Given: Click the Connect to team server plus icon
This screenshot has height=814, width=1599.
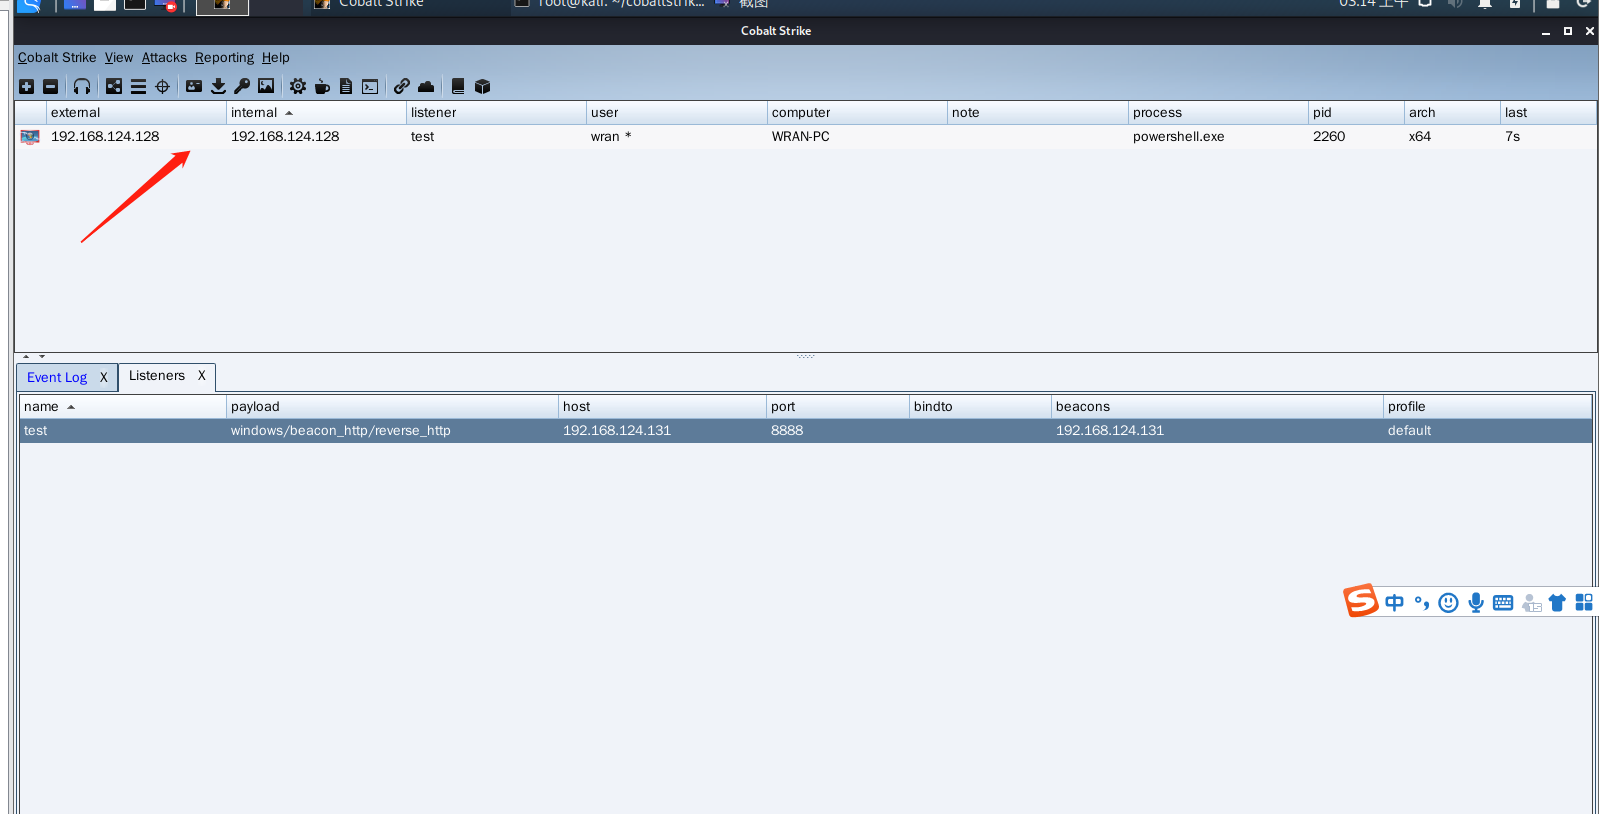Looking at the screenshot, I should pyautogui.click(x=27, y=87).
